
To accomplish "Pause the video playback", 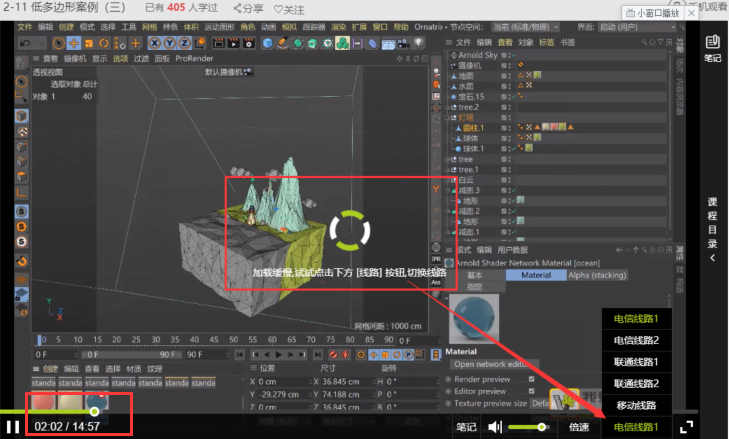I will click(12, 427).
